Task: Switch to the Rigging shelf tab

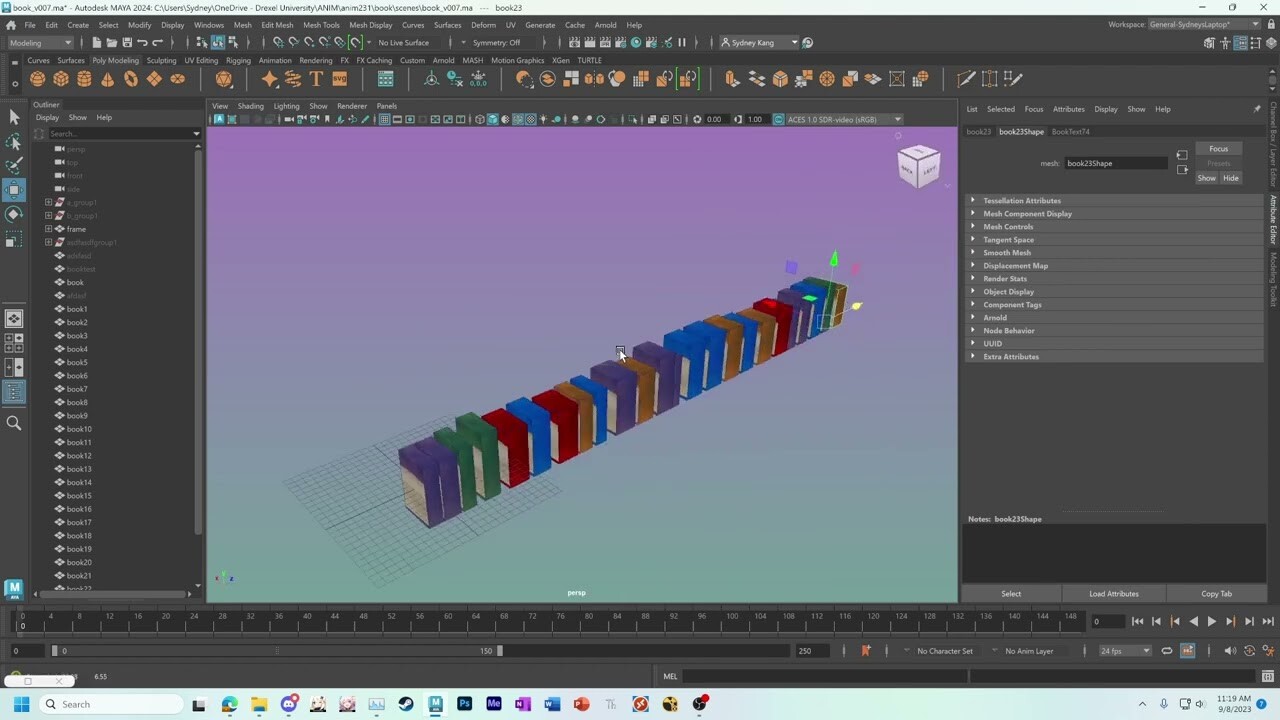Action: point(239,60)
